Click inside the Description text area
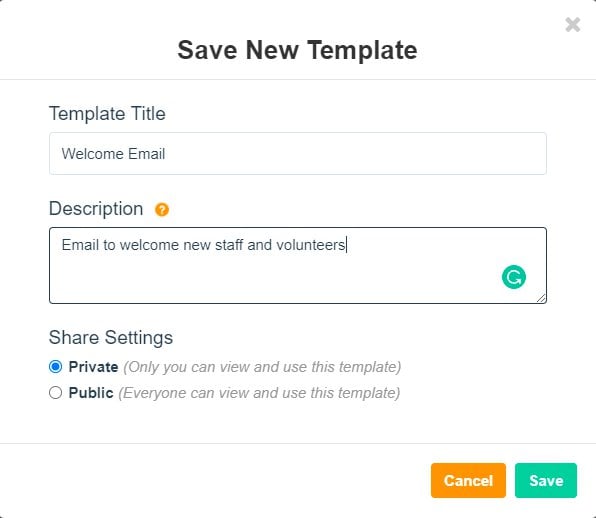596x518 pixels. point(298,265)
